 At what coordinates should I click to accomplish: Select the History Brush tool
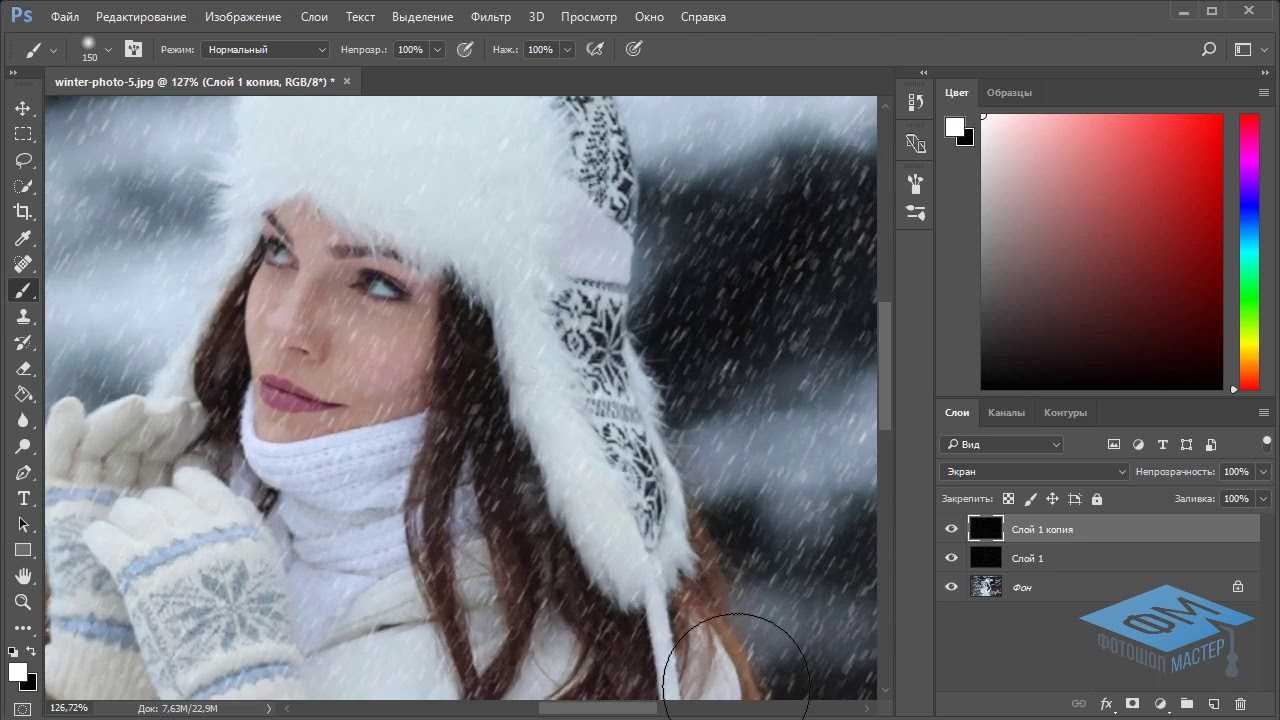coord(23,342)
